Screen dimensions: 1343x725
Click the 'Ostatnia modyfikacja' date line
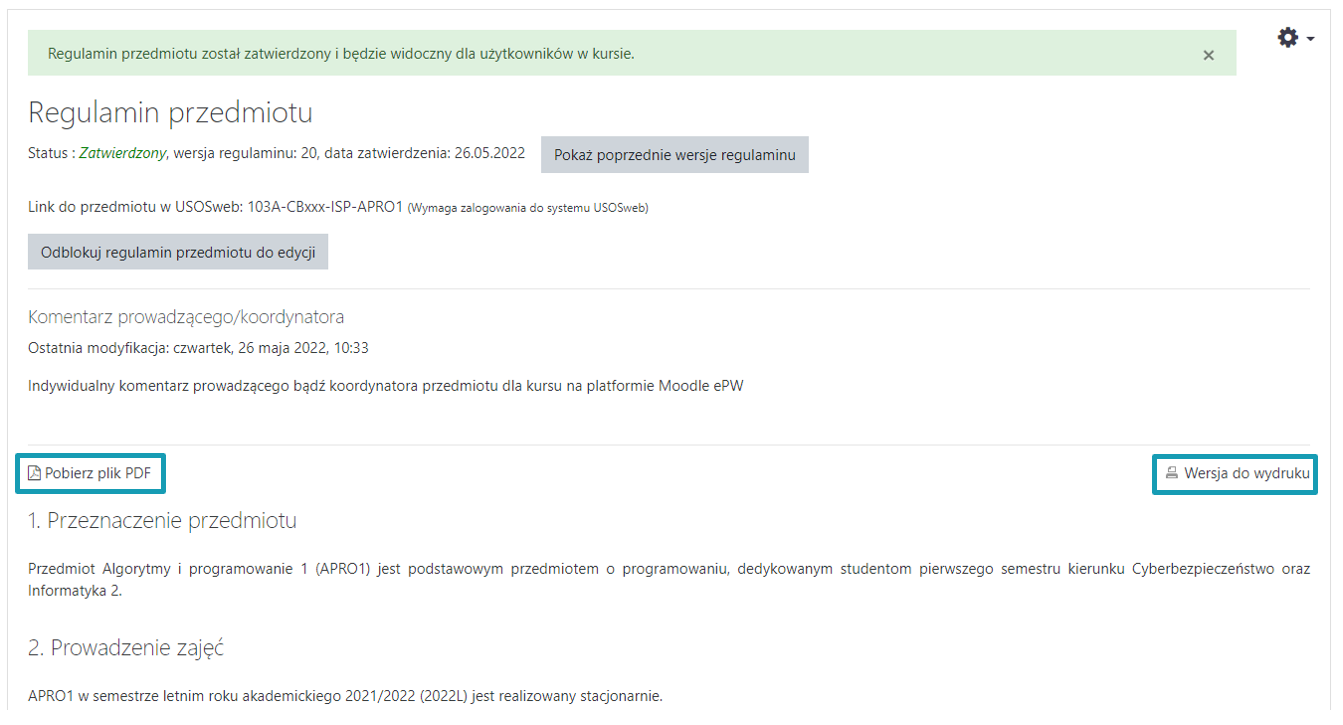[x=198, y=348]
